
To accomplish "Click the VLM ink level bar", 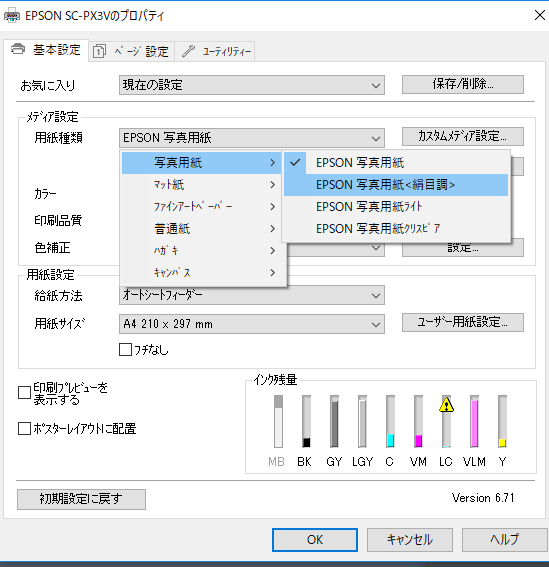I will pyautogui.click(x=474, y=421).
